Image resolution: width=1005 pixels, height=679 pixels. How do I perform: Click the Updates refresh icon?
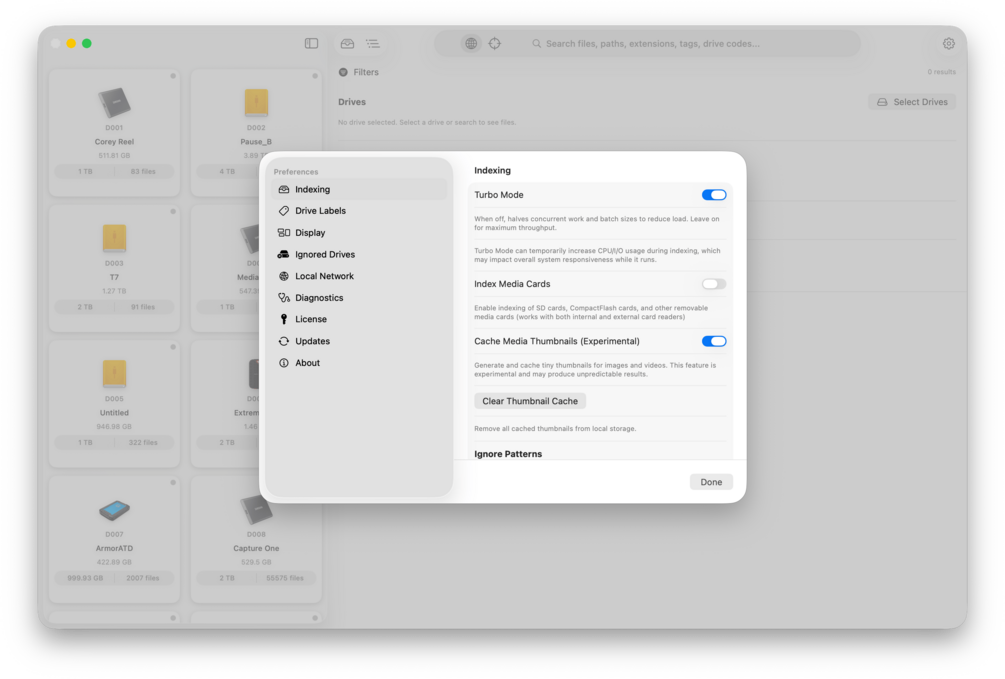[x=283, y=341]
